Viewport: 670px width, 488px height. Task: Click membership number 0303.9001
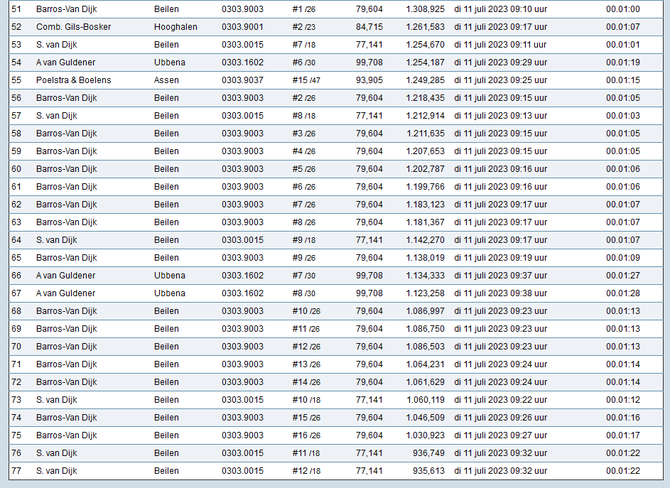pos(242,27)
